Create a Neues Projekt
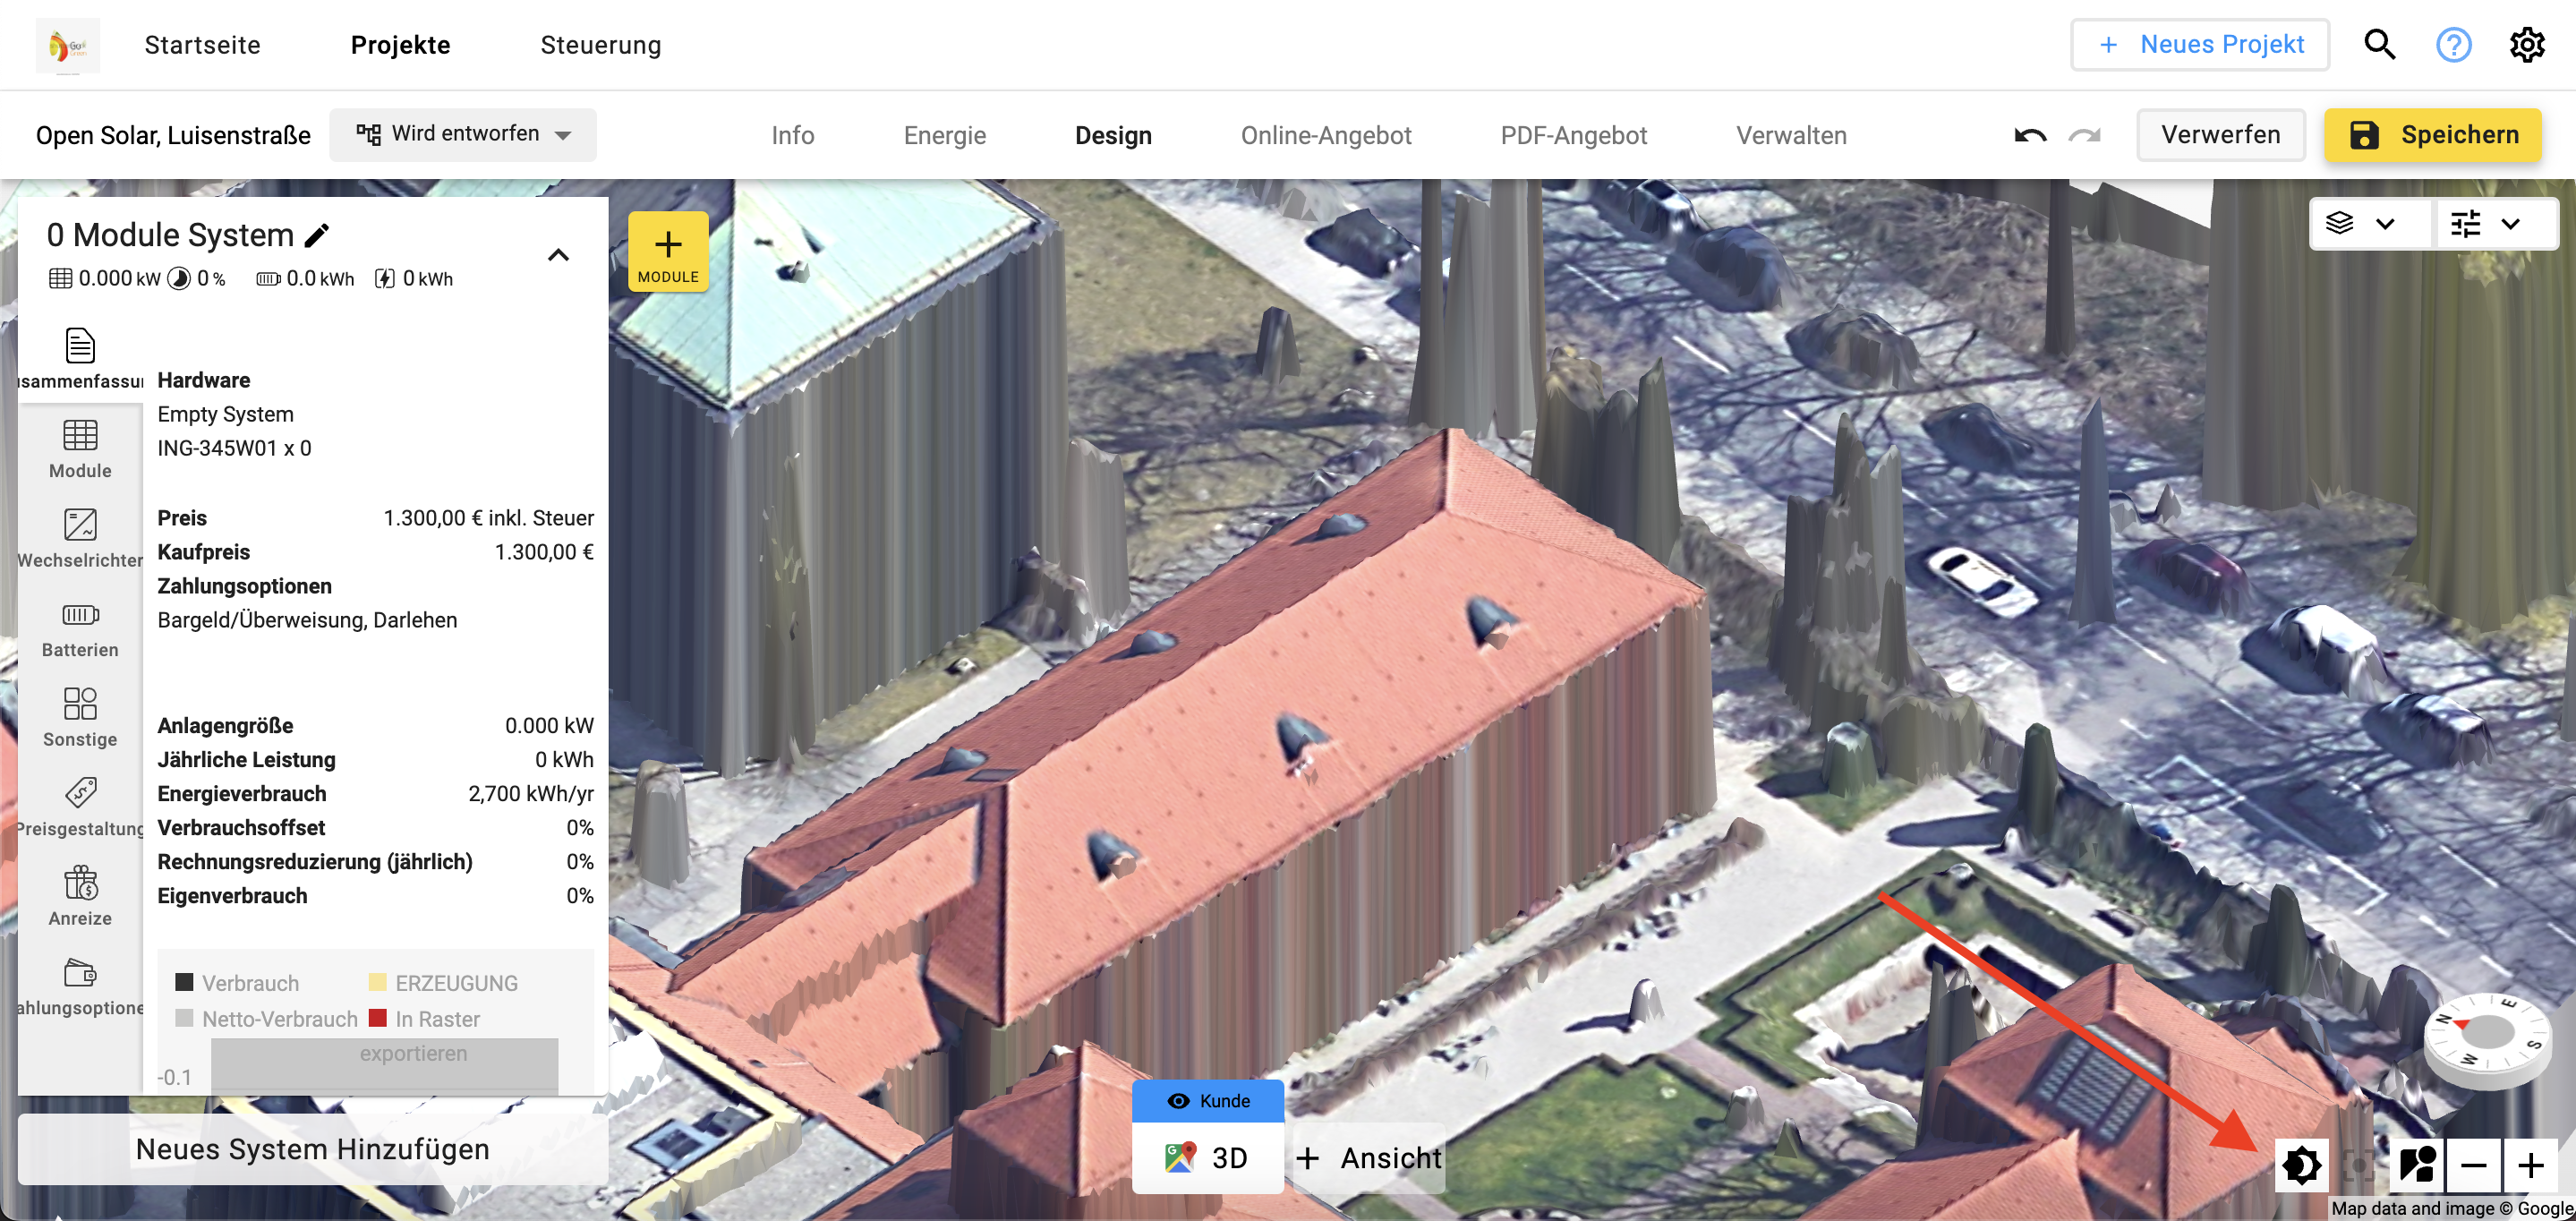 coord(2200,45)
